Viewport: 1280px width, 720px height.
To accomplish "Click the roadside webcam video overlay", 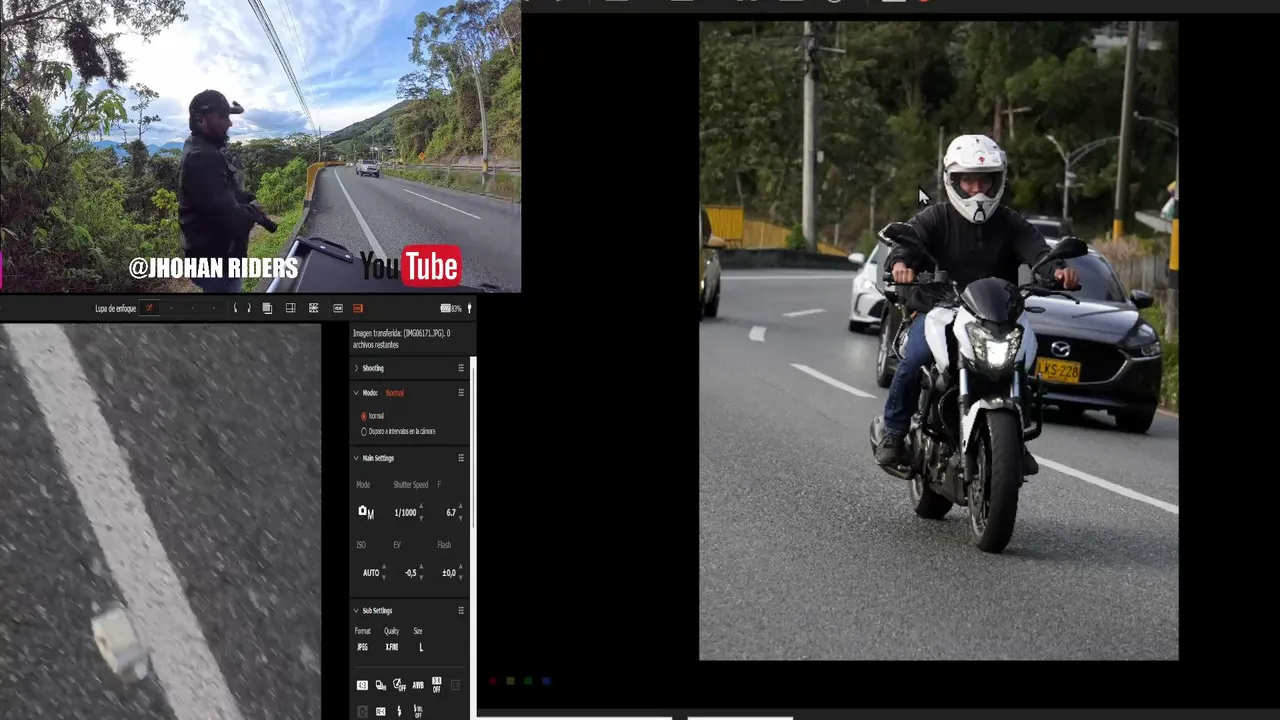I will coord(260,146).
